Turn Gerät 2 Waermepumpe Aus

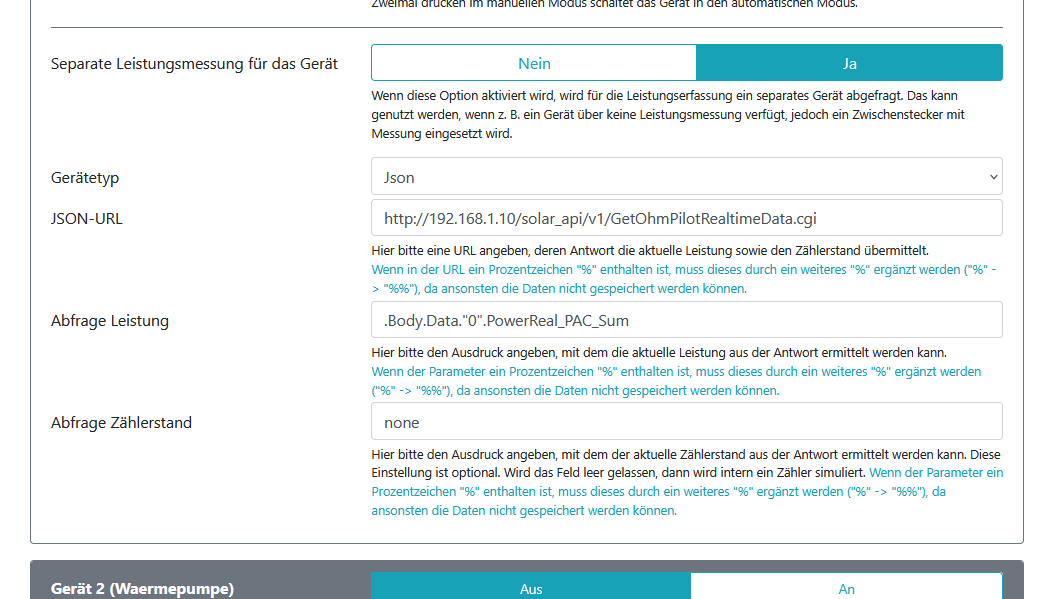[x=531, y=589]
